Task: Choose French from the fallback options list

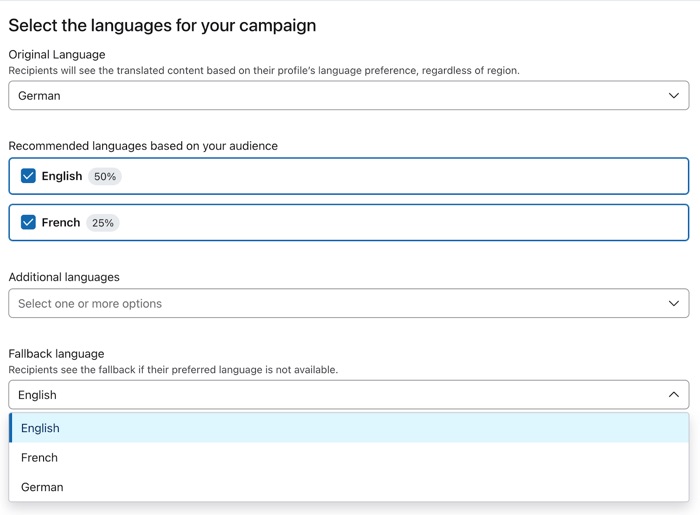Action: point(40,458)
